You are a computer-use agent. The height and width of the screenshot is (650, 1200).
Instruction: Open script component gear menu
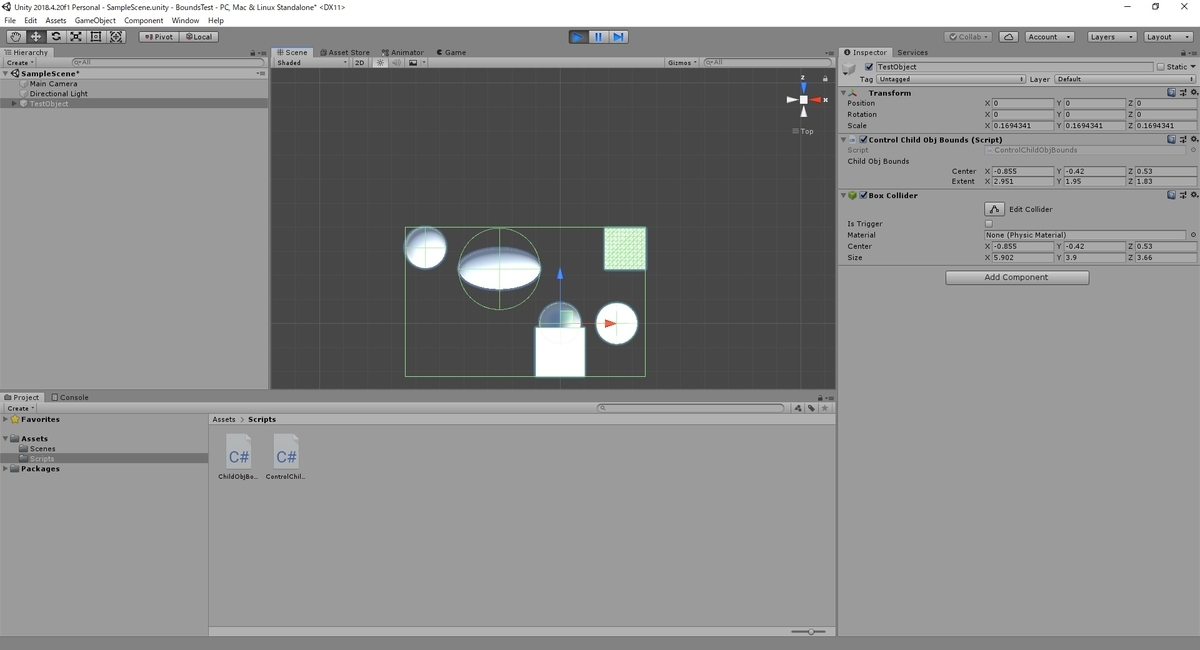pos(1193,140)
